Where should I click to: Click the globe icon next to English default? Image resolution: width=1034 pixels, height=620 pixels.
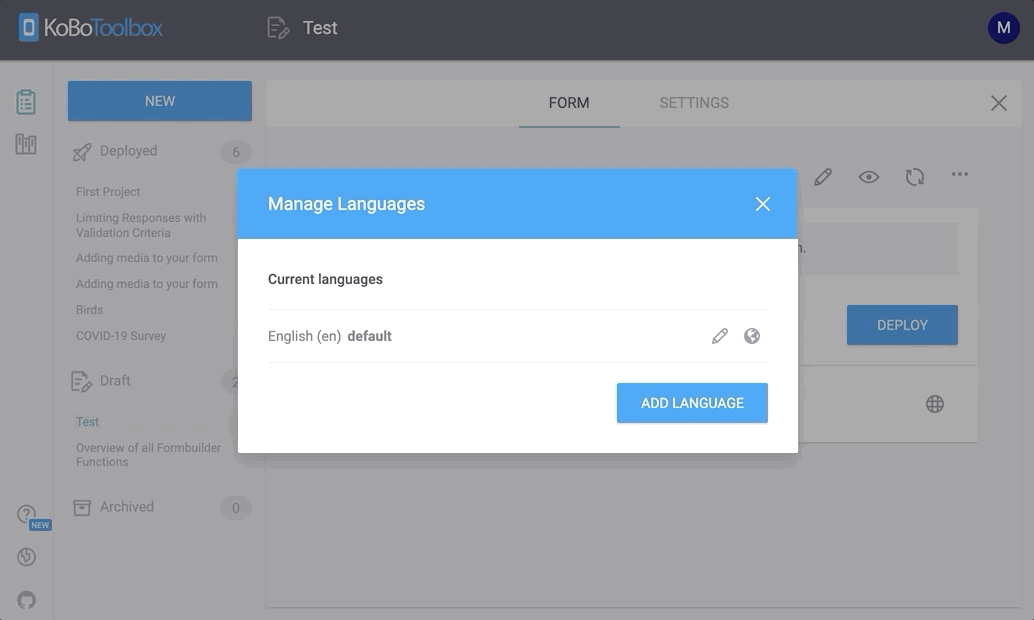(752, 336)
